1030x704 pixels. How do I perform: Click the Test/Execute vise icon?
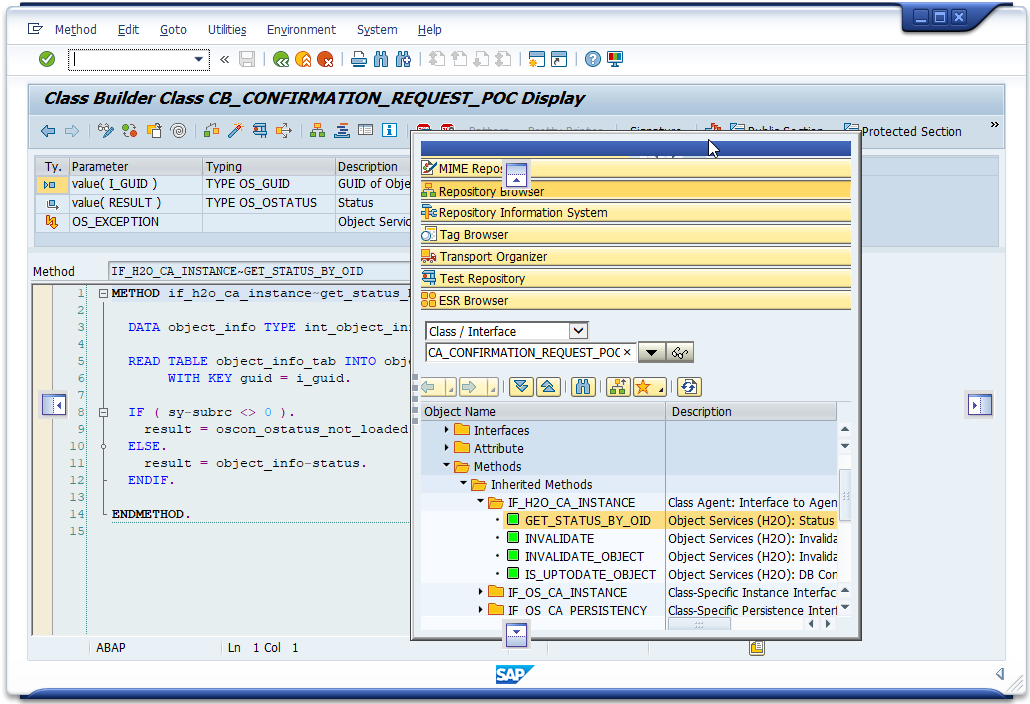point(259,131)
